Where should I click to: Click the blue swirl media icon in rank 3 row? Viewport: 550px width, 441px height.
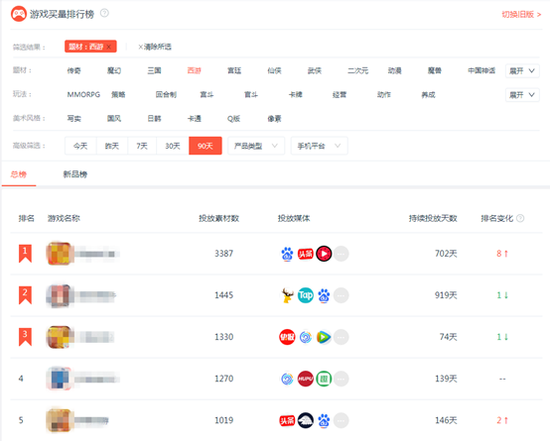click(x=306, y=337)
